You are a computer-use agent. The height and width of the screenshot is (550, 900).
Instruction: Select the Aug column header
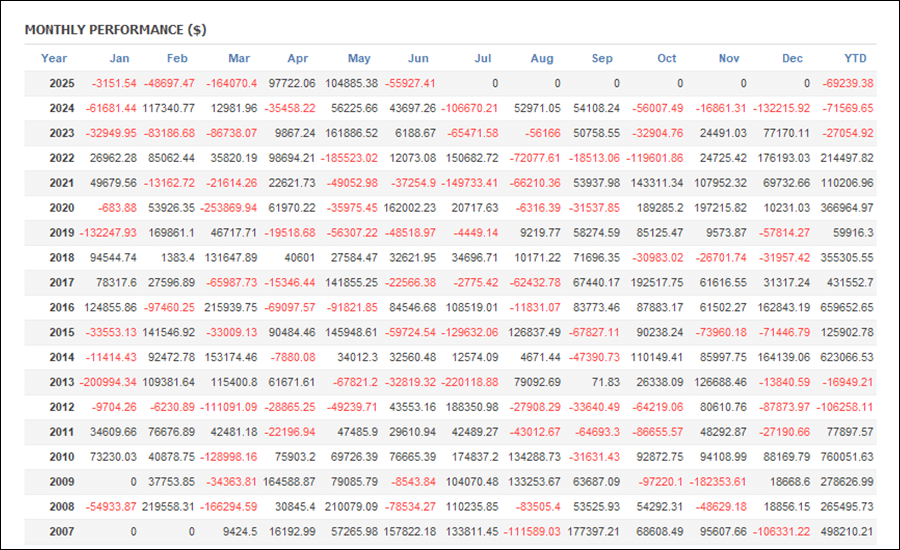point(542,58)
